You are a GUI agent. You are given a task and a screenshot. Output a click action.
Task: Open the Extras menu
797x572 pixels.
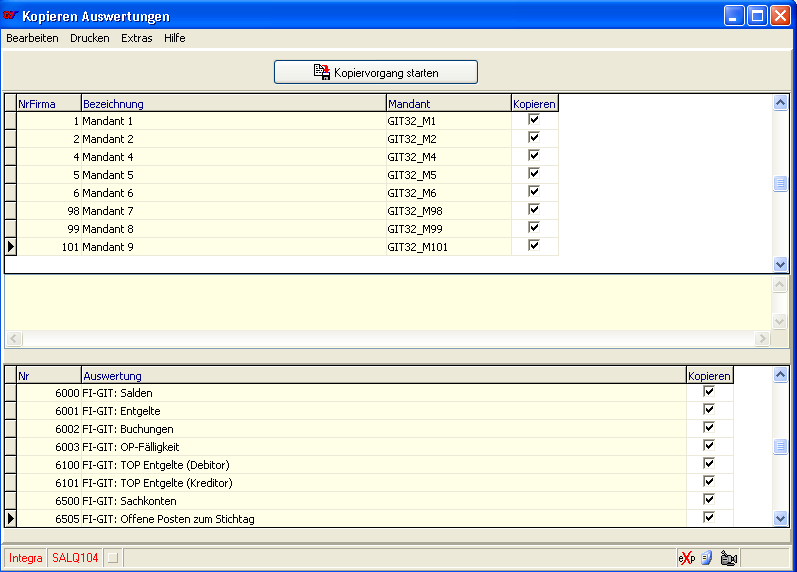136,38
